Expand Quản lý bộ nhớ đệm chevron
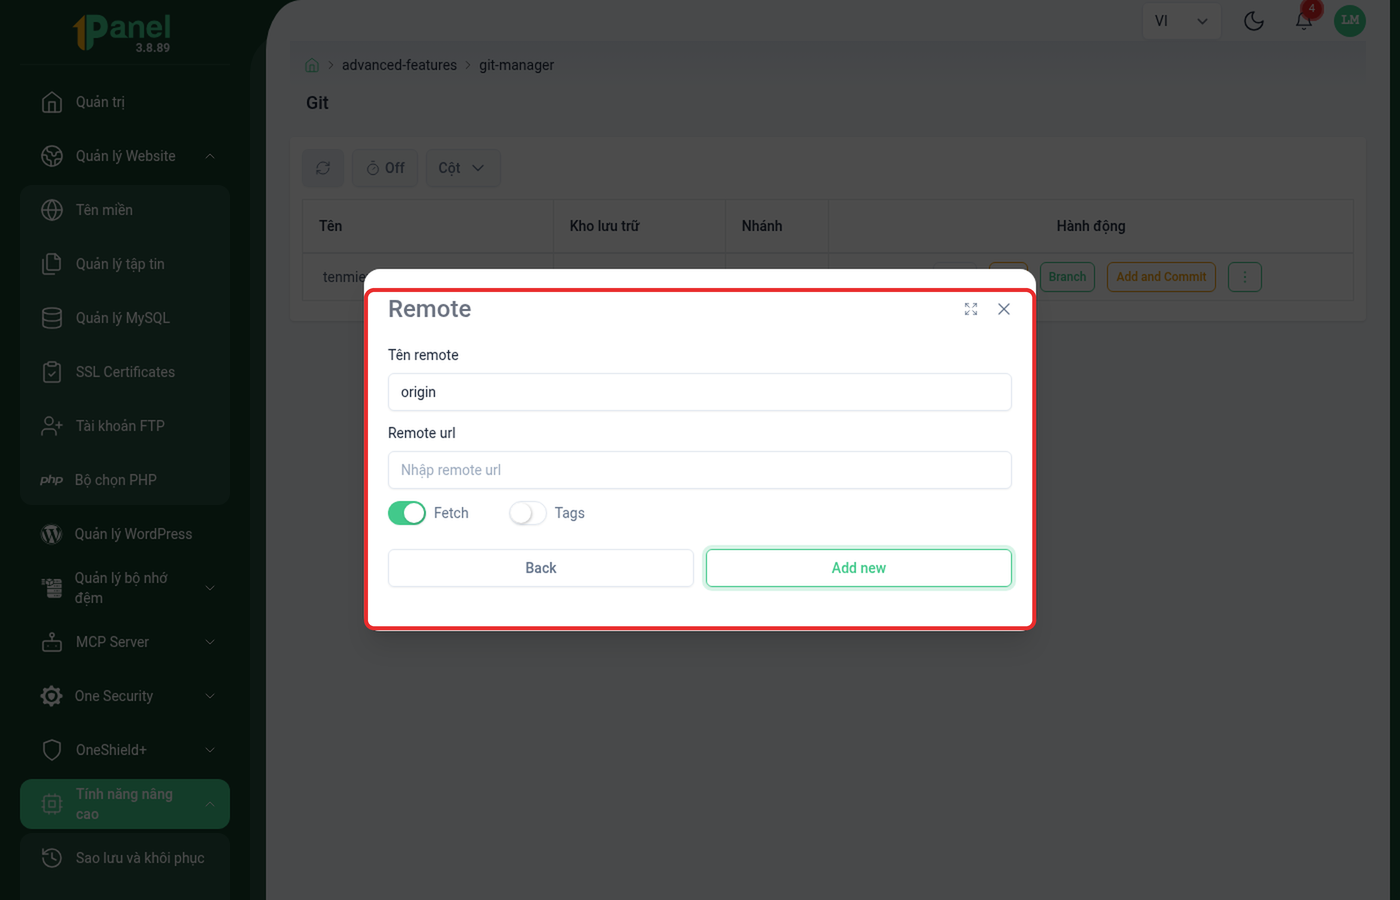The width and height of the screenshot is (1400, 900). point(210,588)
